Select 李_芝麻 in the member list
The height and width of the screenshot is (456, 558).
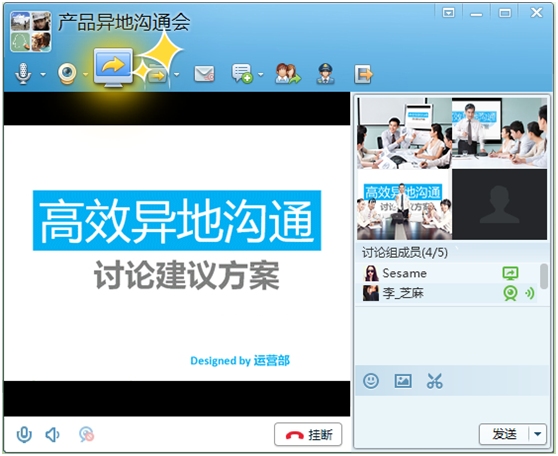tap(447, 293)
